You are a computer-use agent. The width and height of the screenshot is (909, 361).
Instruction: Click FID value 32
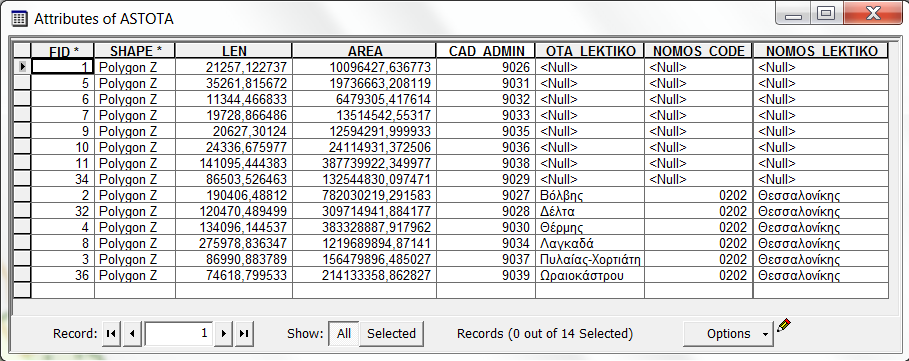pos(63,212)
